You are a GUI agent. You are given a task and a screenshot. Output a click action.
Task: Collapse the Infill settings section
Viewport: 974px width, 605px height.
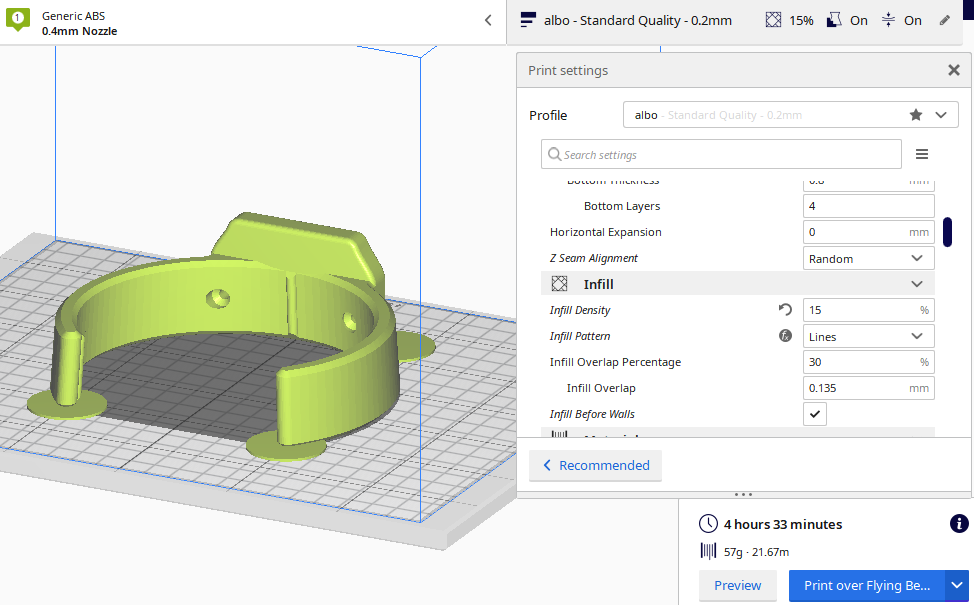tap(917, 284)
